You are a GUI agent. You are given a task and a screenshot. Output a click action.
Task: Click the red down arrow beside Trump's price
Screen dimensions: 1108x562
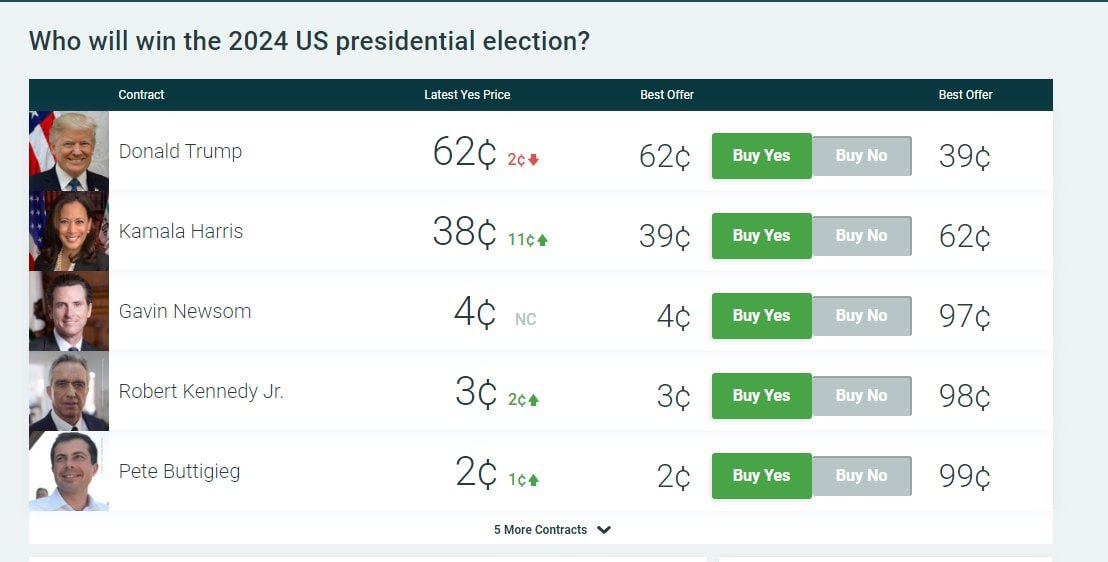(x=534, y=160)
